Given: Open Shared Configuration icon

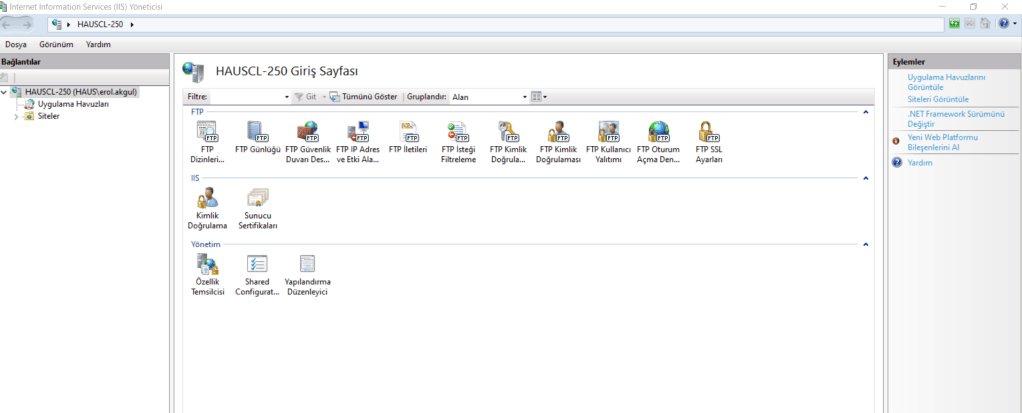Looking at the screenshot, I should pos(257,265).
